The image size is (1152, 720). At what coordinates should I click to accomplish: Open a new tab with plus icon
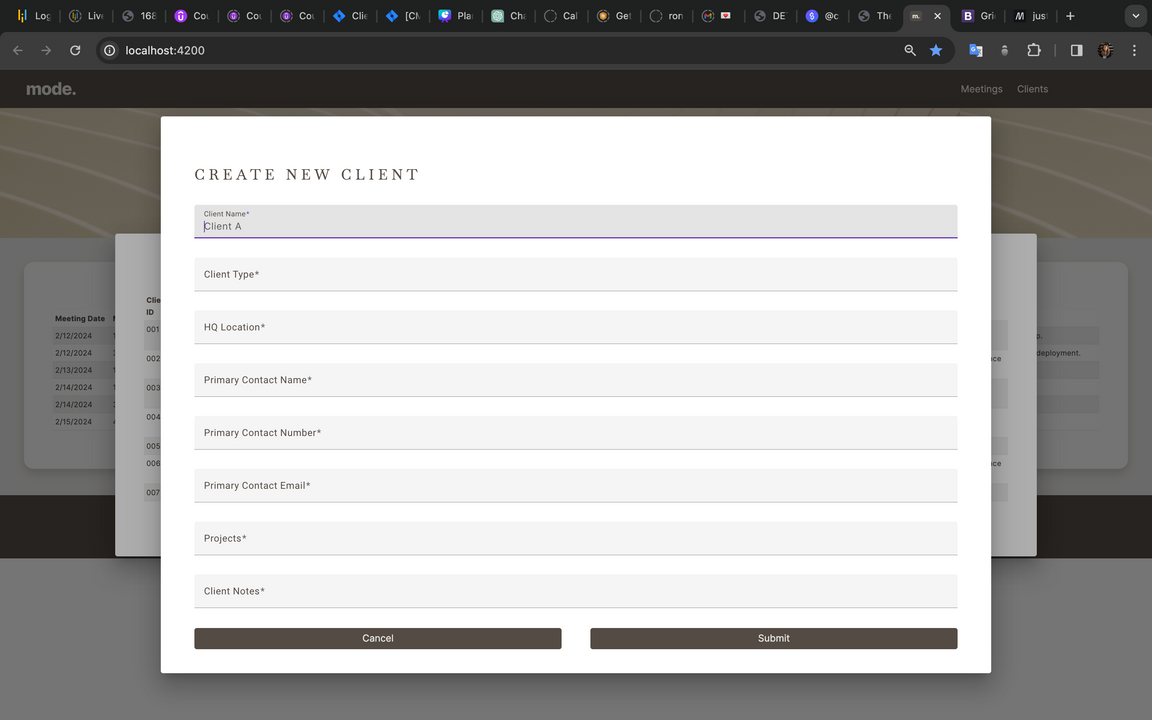coord(1070,16)
